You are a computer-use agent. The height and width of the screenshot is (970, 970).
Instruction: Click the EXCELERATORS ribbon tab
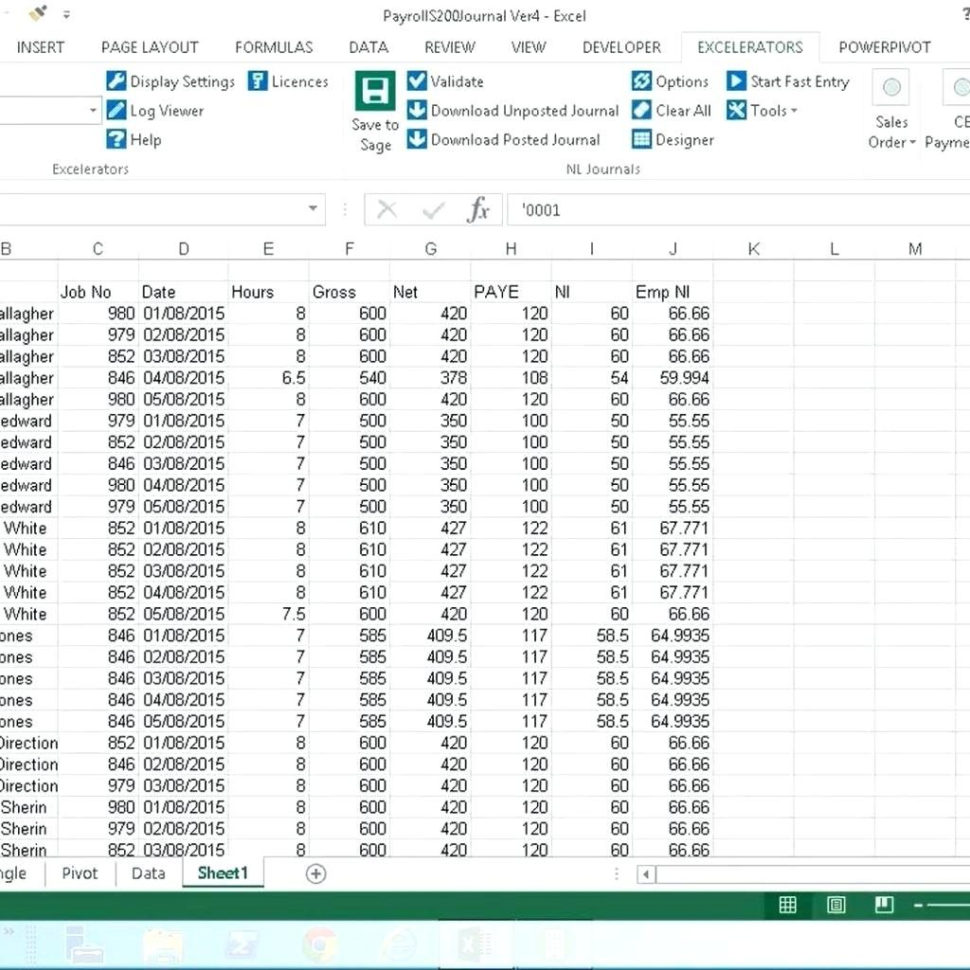(750, 48)
